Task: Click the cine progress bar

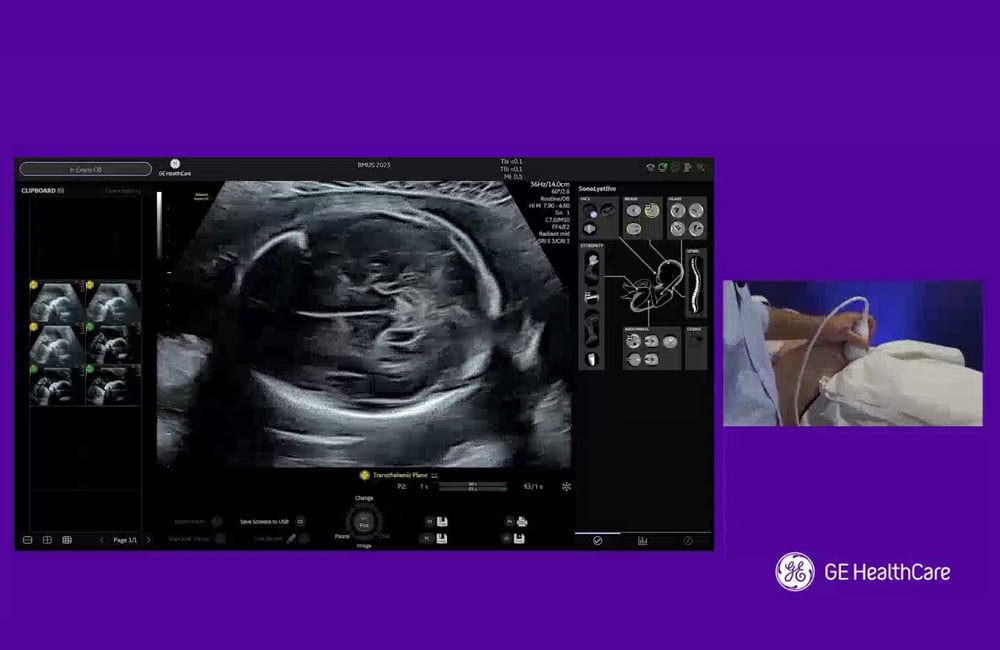Action: click(x=472, y=487)
